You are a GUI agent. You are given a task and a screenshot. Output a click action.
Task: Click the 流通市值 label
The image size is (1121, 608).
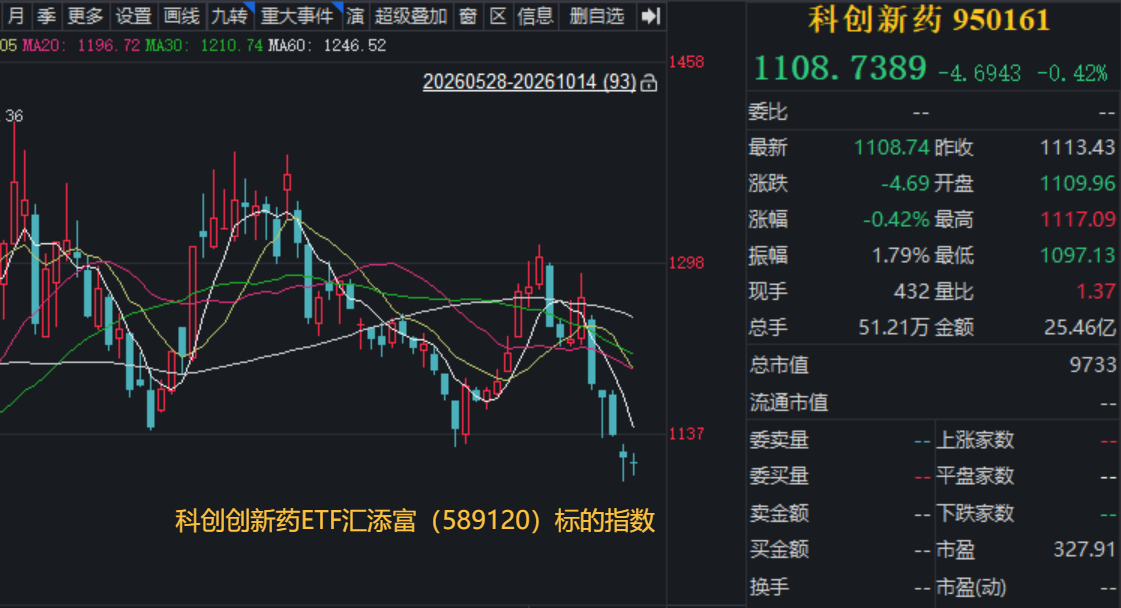click(x=789, y=403)
